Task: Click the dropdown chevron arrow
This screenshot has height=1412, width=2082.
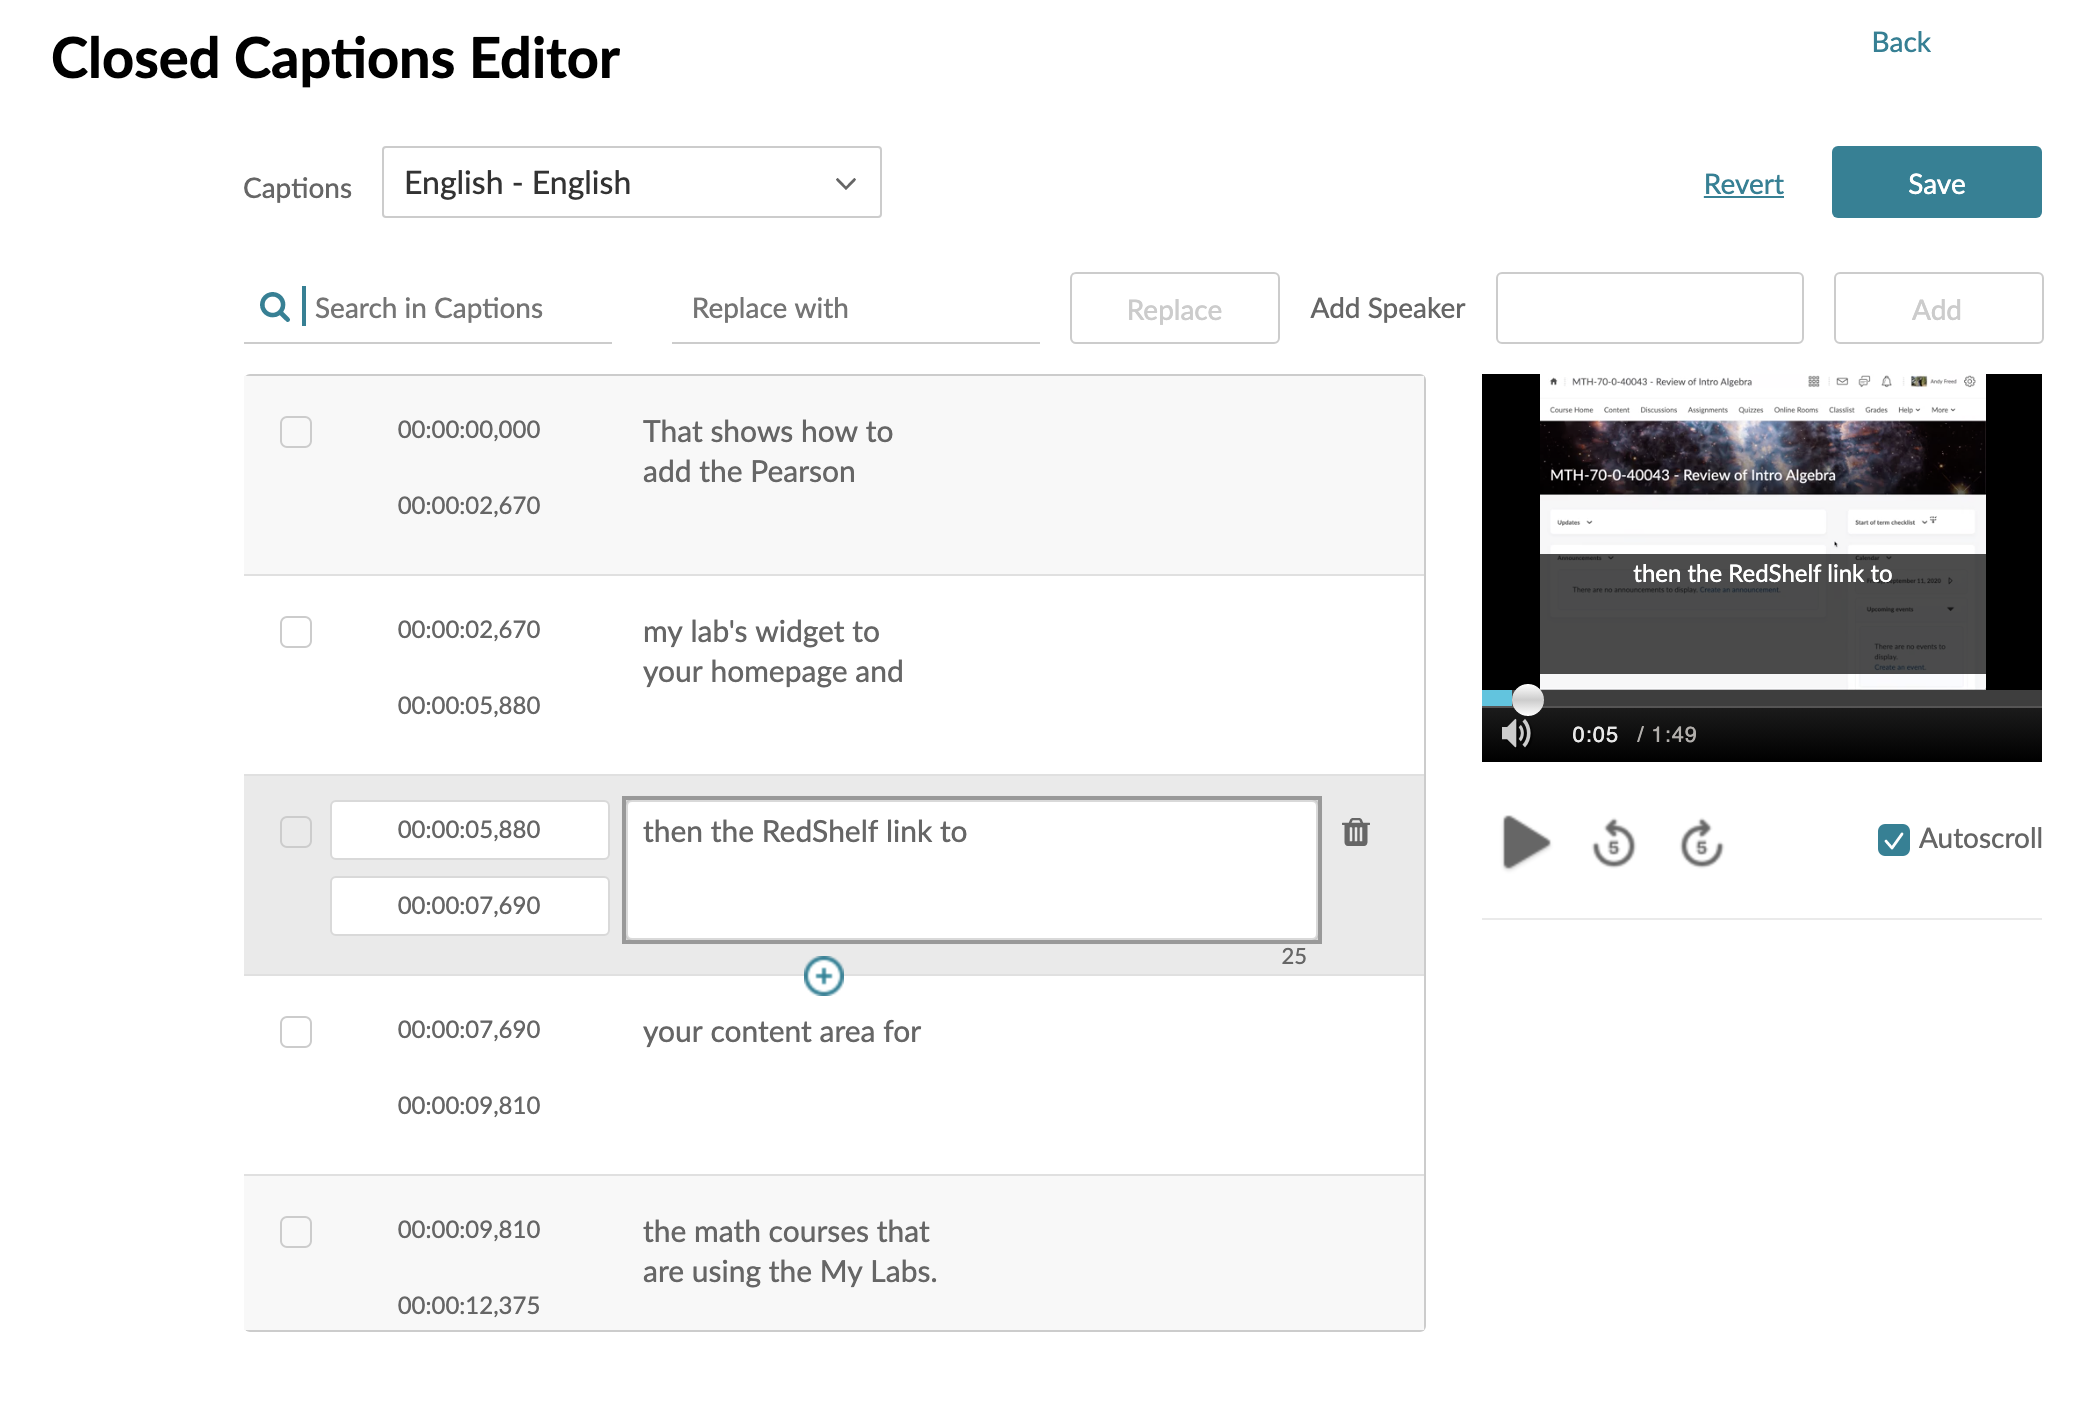Action: point(846,184)
